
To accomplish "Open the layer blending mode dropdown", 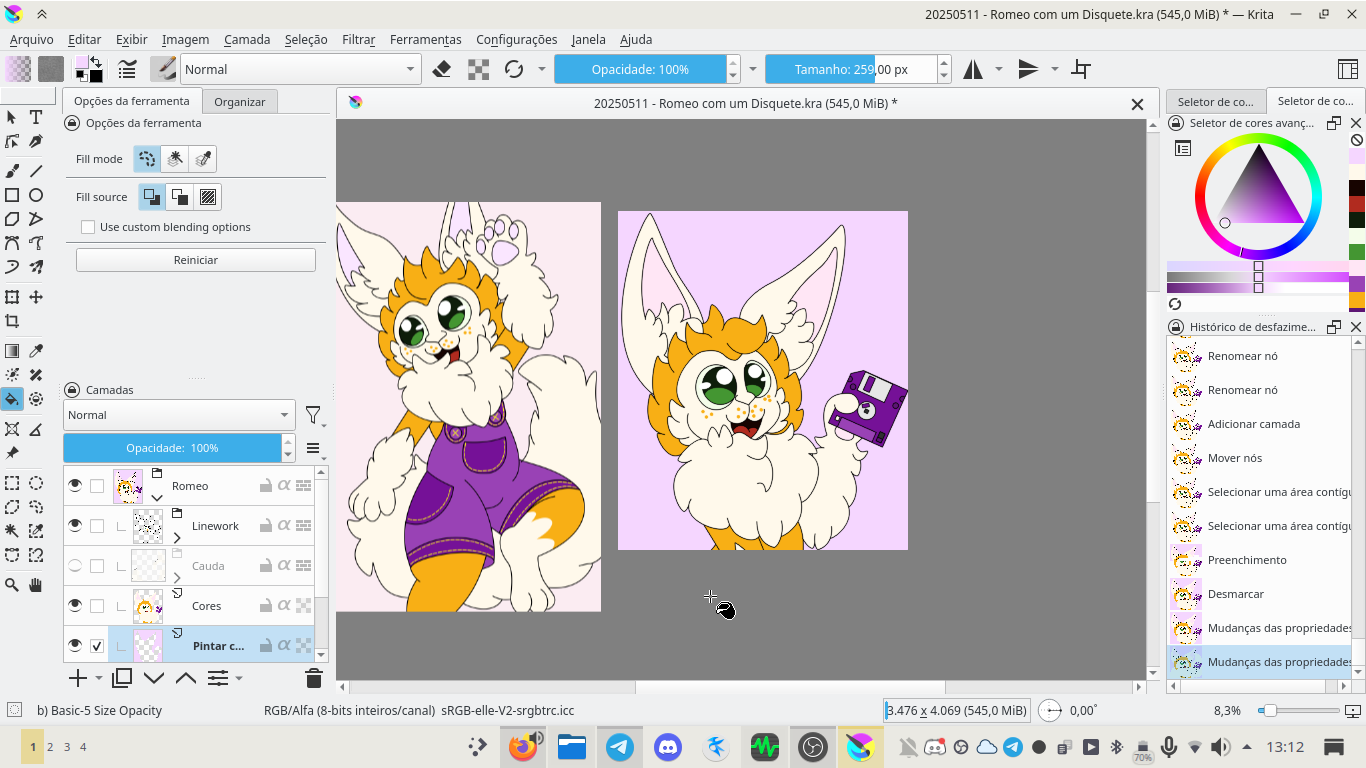I will coord(179,415).
